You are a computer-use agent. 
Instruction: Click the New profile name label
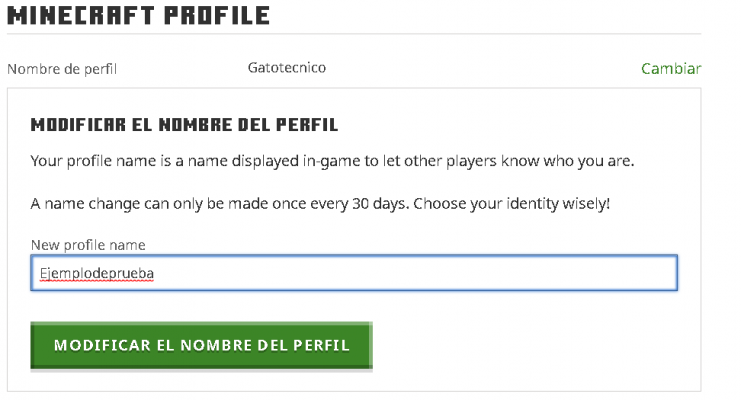click(x=88, y=245)
